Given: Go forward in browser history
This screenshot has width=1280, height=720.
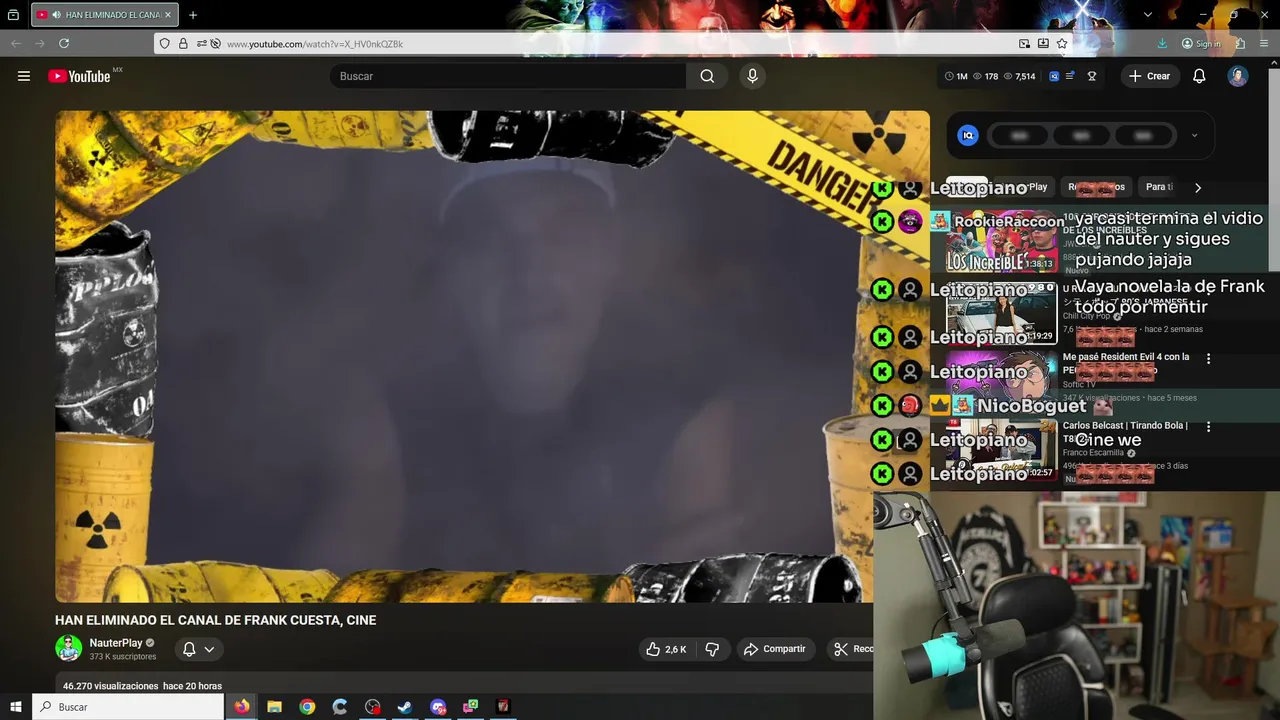Looking at the screenshot, I should [x=40, y=44].
